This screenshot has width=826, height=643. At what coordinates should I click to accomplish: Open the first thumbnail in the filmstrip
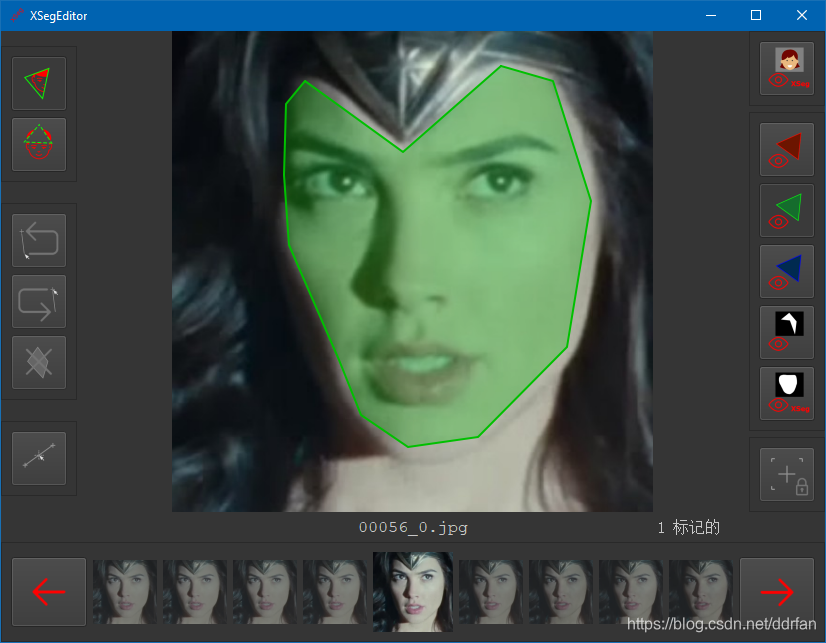[x=125, y=592]
